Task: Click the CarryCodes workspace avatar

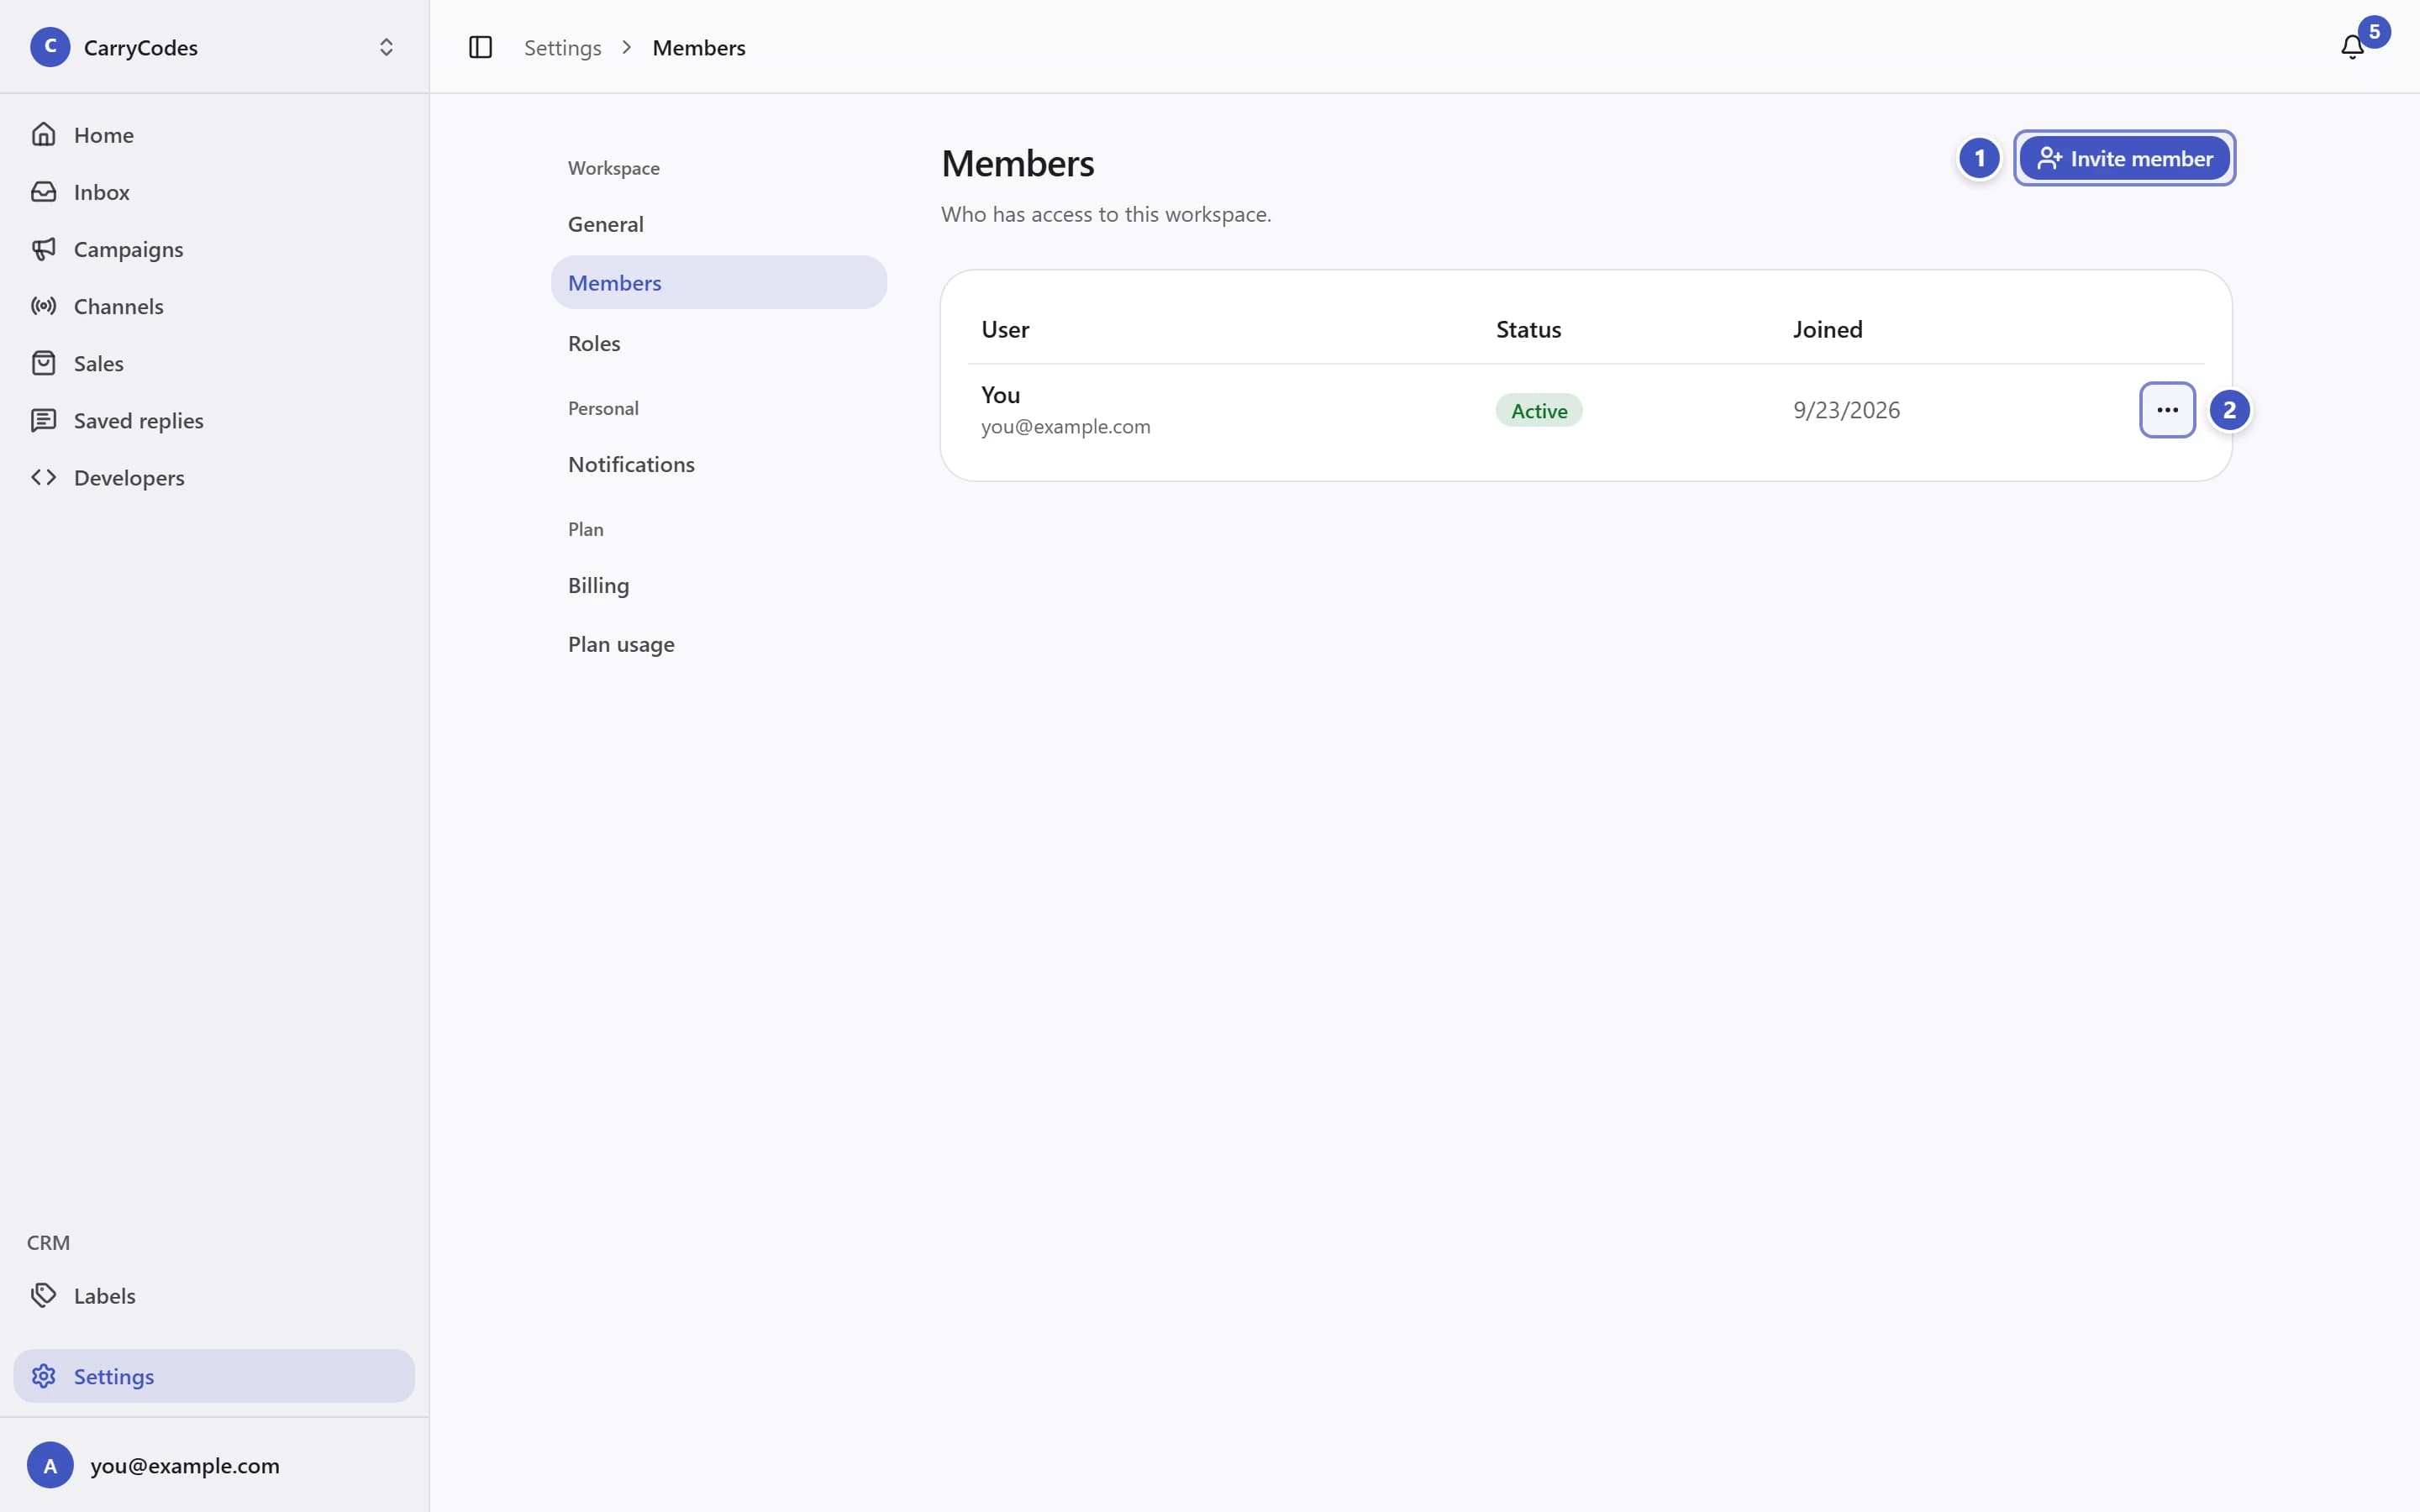Action: click(x=50, y=47)
